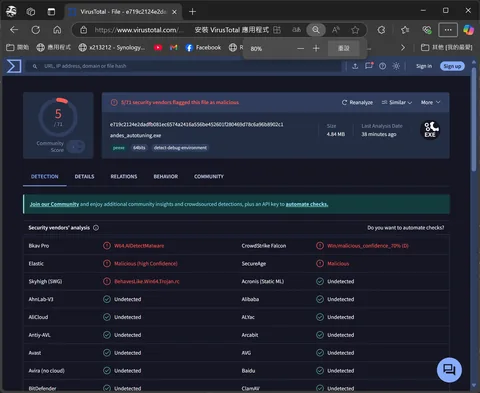Switch to the DETECTION tab

45,176
